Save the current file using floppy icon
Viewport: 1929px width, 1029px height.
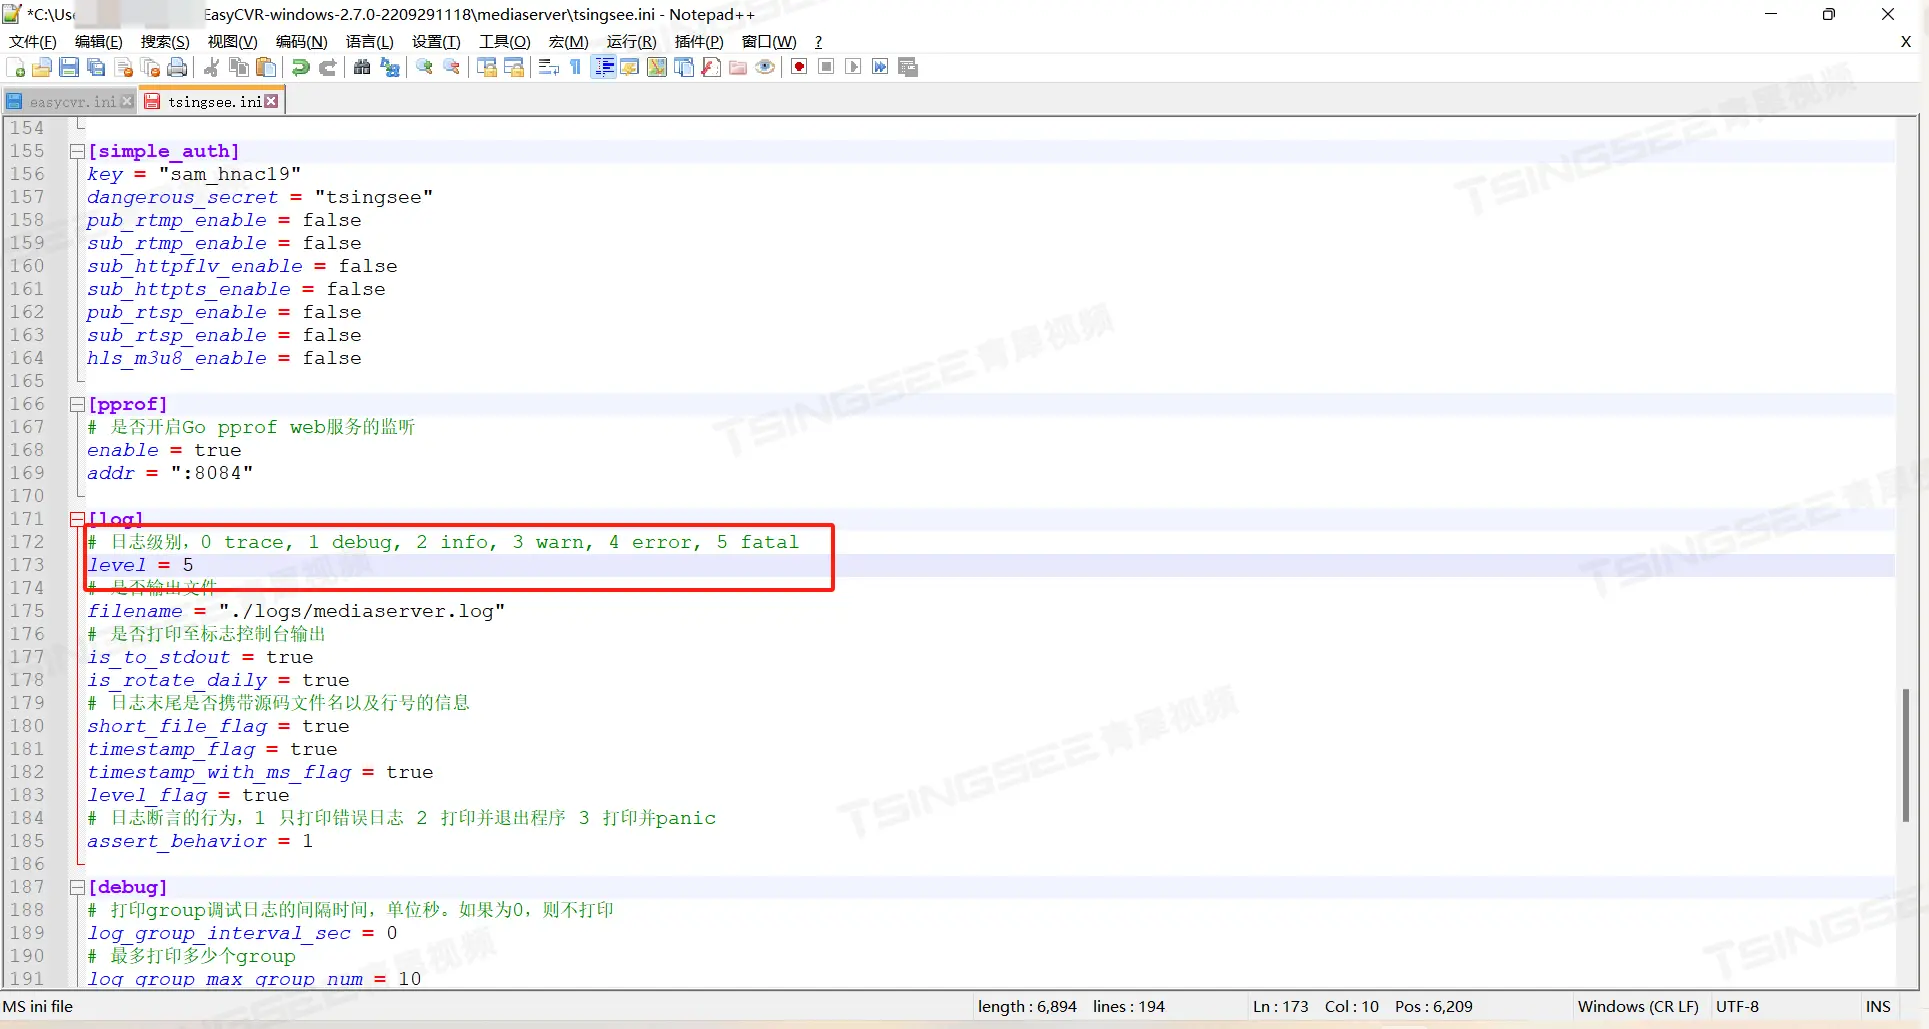pos(69,67)
